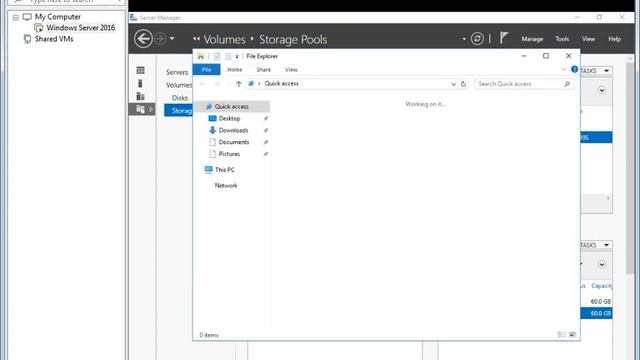Click the Capacity column header
This screenshot has width=640, height=360.
click(x=602, y=286)
